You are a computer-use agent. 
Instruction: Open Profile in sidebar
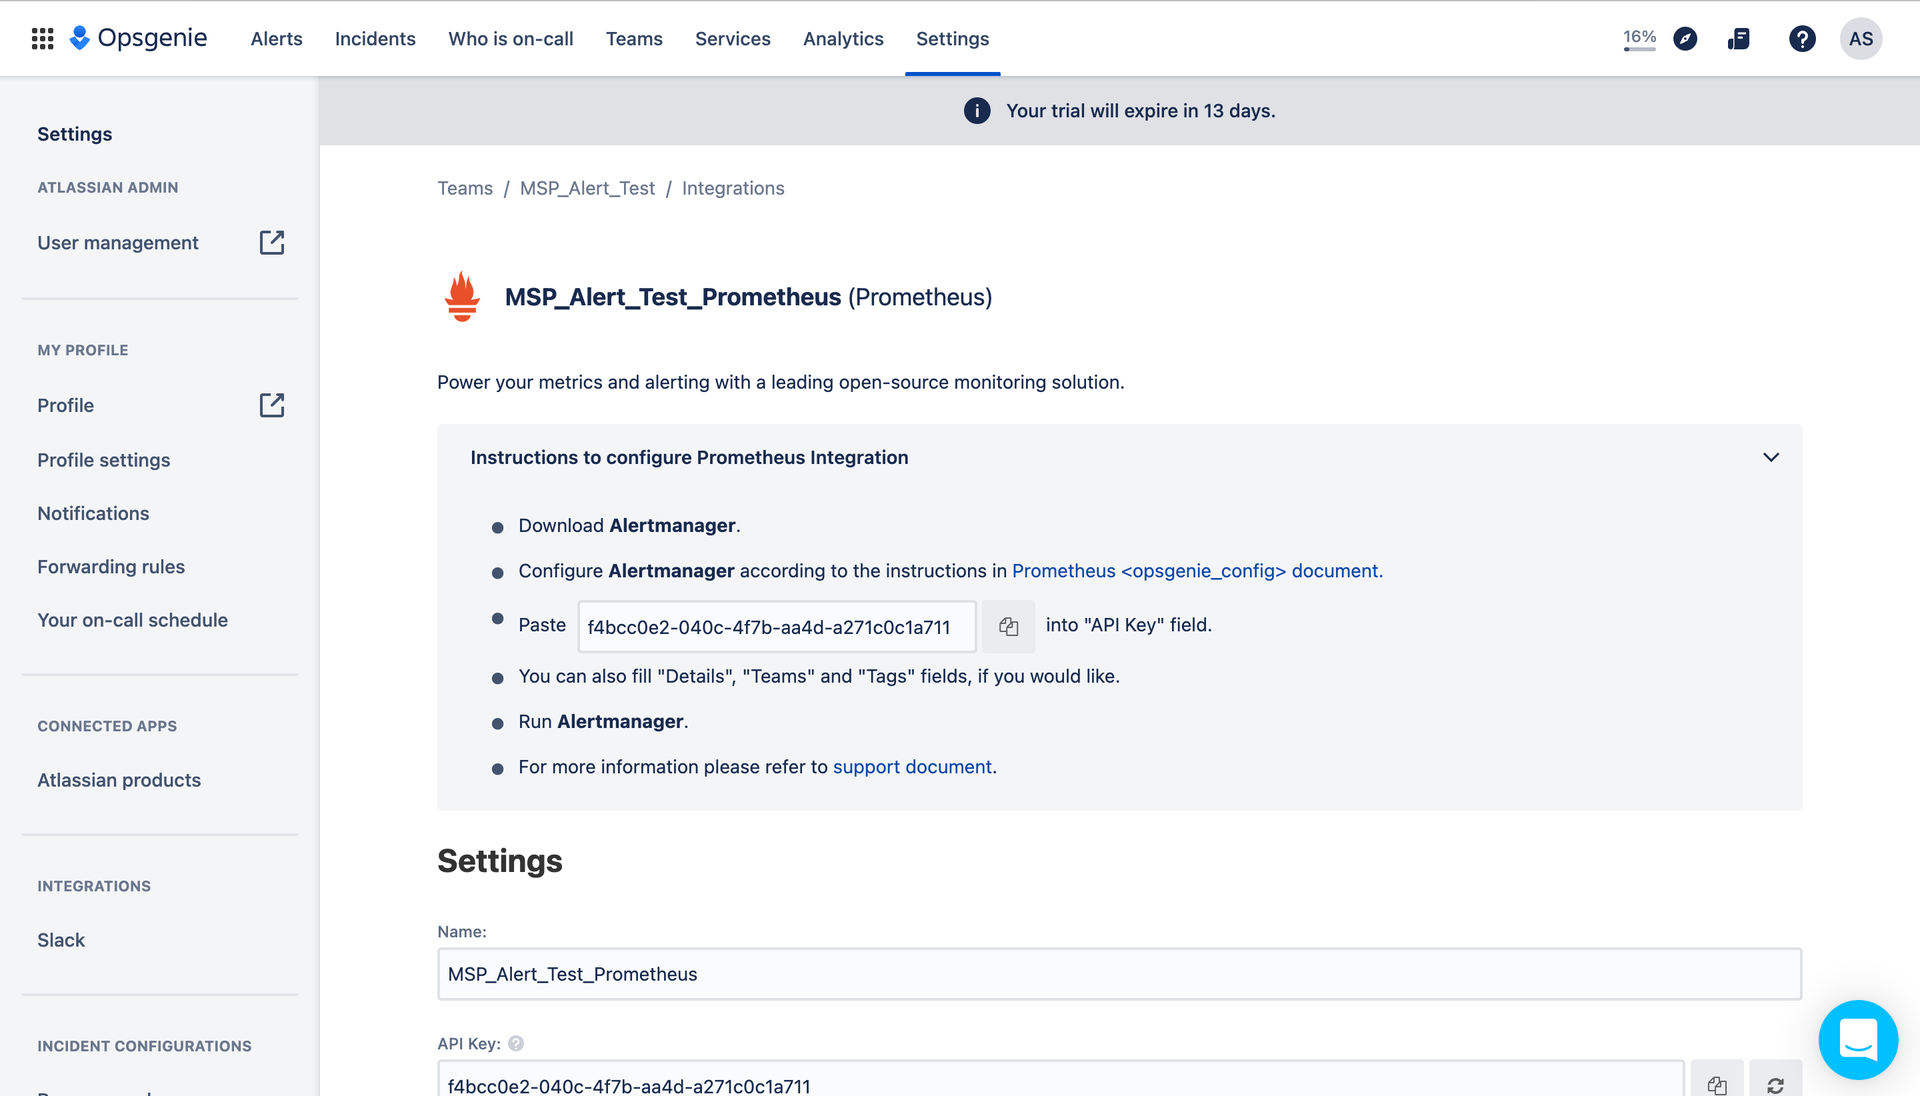pos(66,405)
